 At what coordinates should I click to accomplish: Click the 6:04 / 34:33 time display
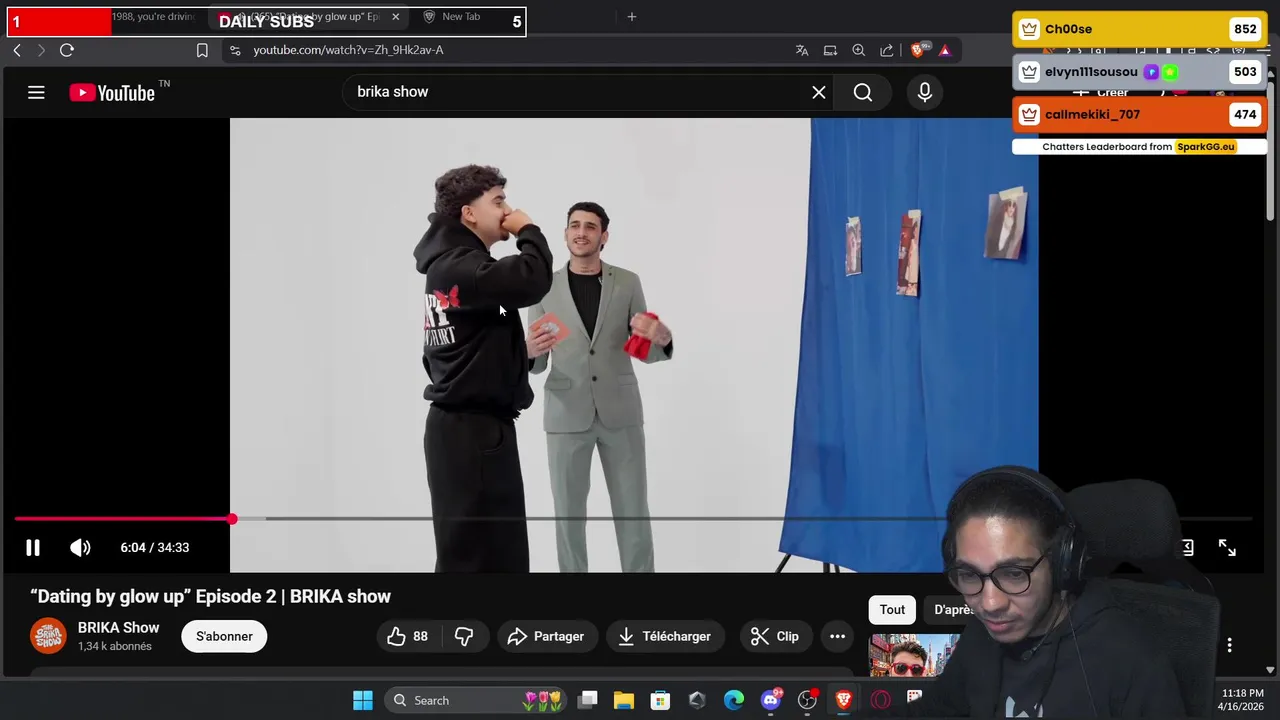pos(154,548)
